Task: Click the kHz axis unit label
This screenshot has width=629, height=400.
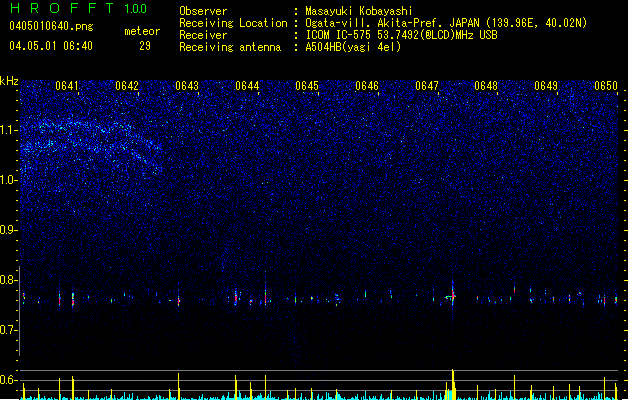Action: pyautogui.click(x=9, y=81)
